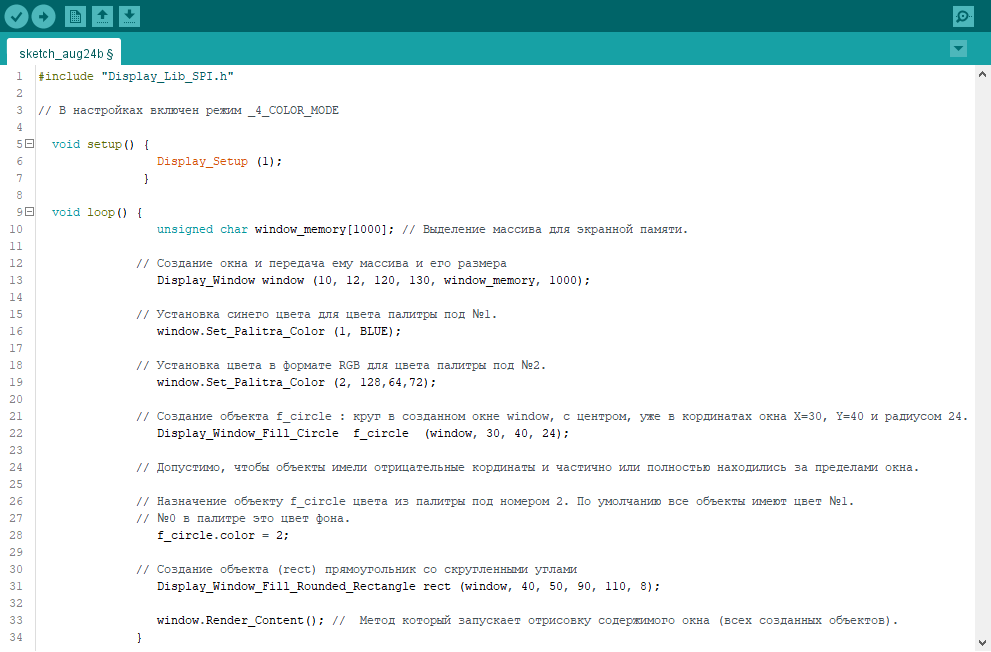This screenshot has width=991, height=652.
Task: Click Display_Window_Fill_Circle type name
Action: 248,433
